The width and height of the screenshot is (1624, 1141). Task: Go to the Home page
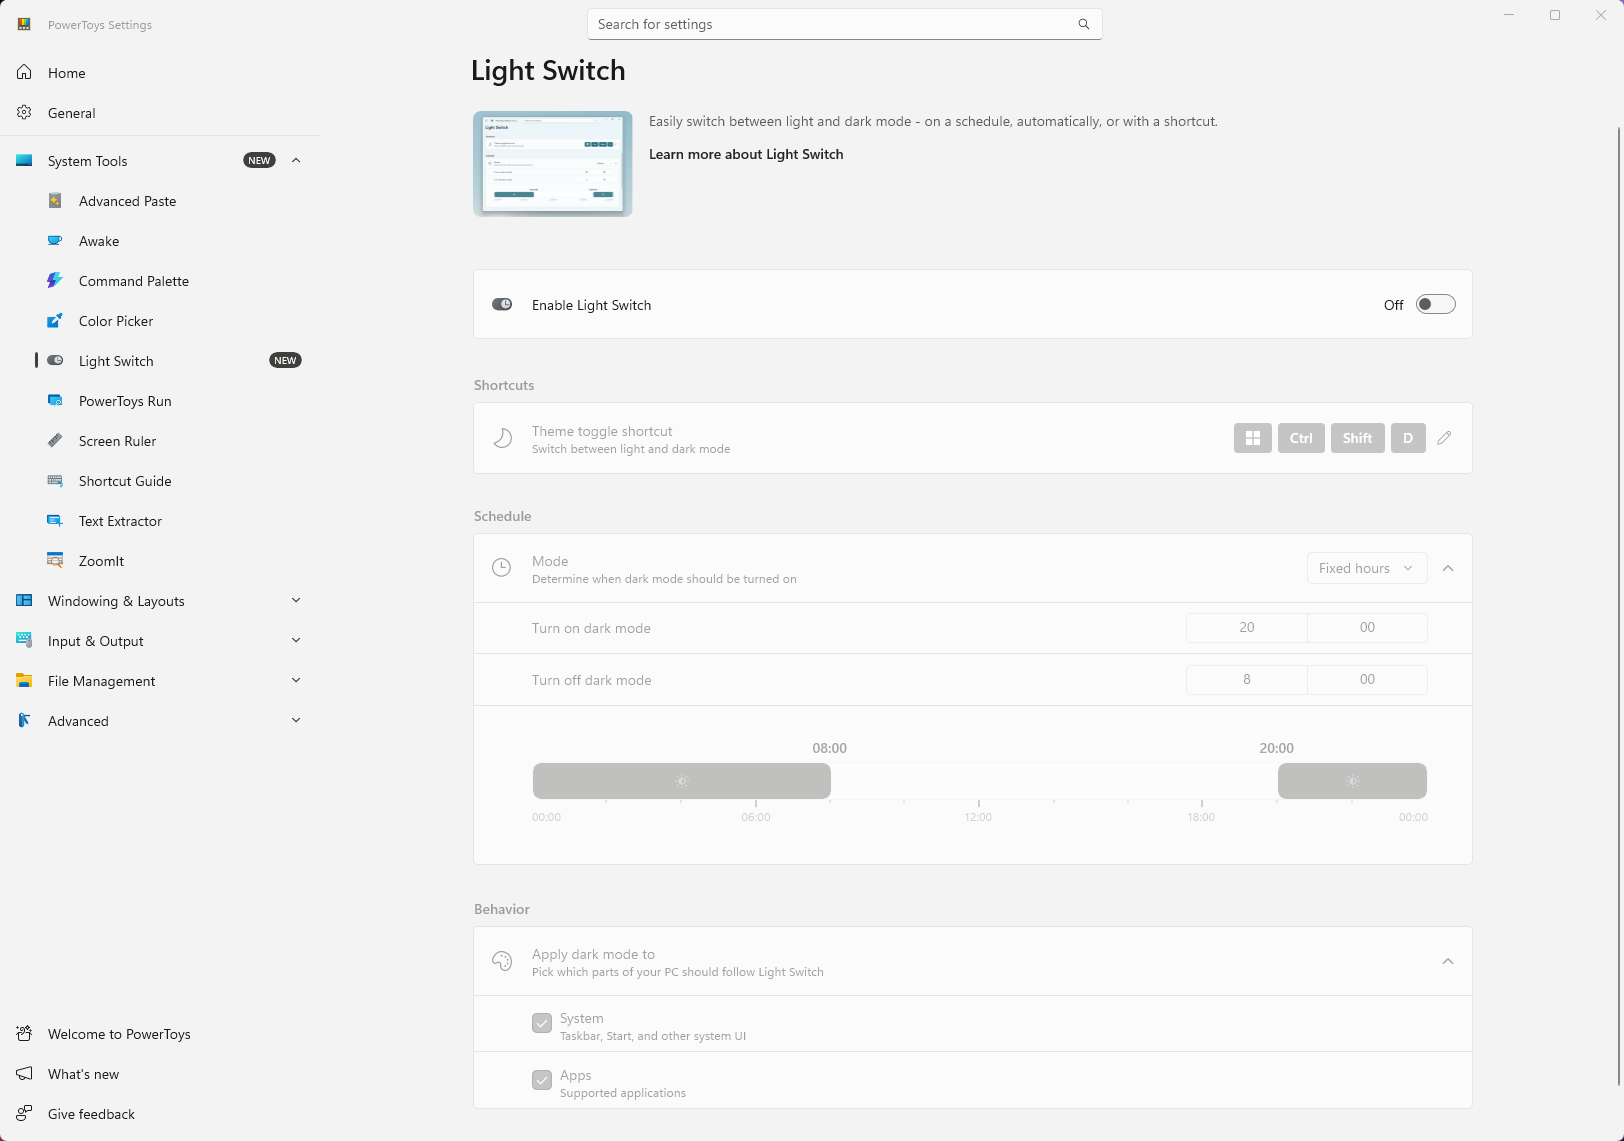click(66, 73)
